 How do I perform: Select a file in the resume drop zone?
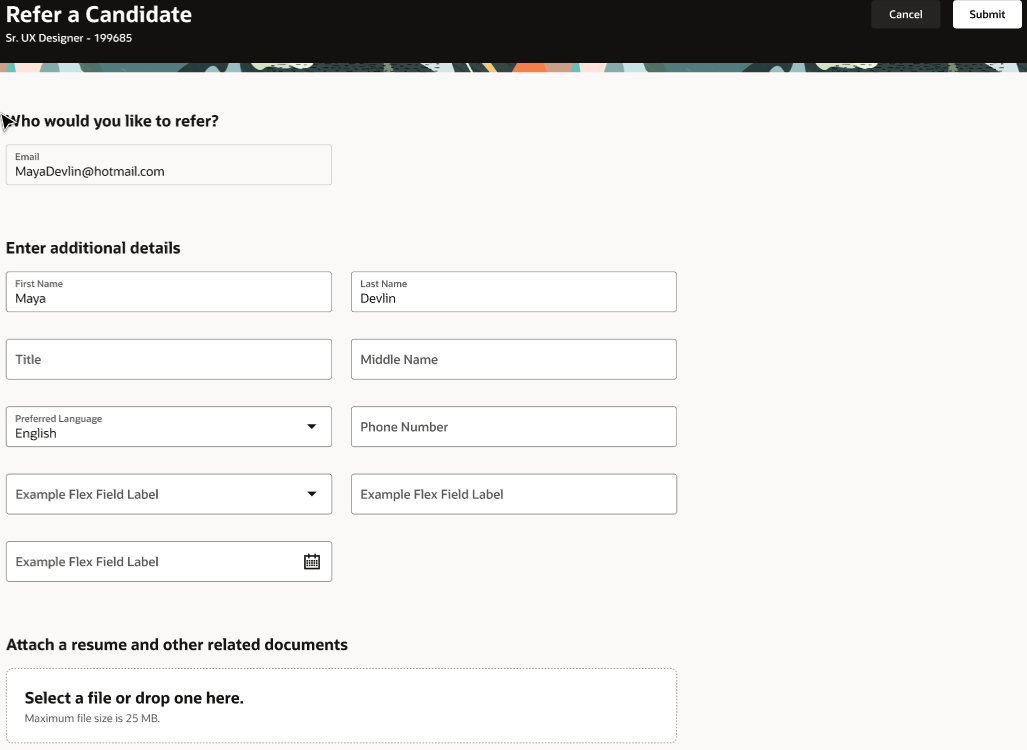point(341,705)
